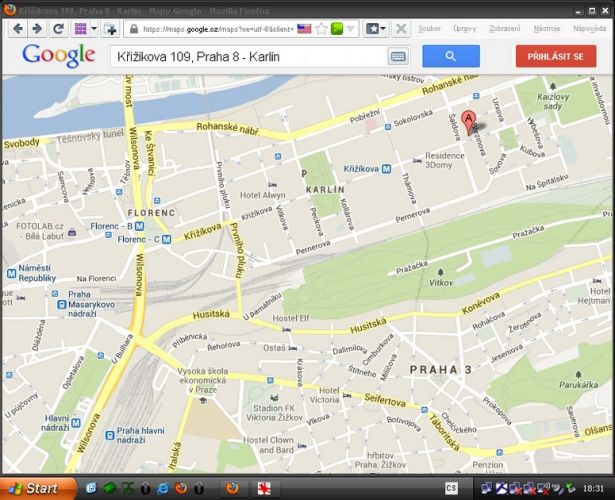The height and width of the screenshot is (500, 615).
Task: Click the red A marker pin
Action: point(468,121)
